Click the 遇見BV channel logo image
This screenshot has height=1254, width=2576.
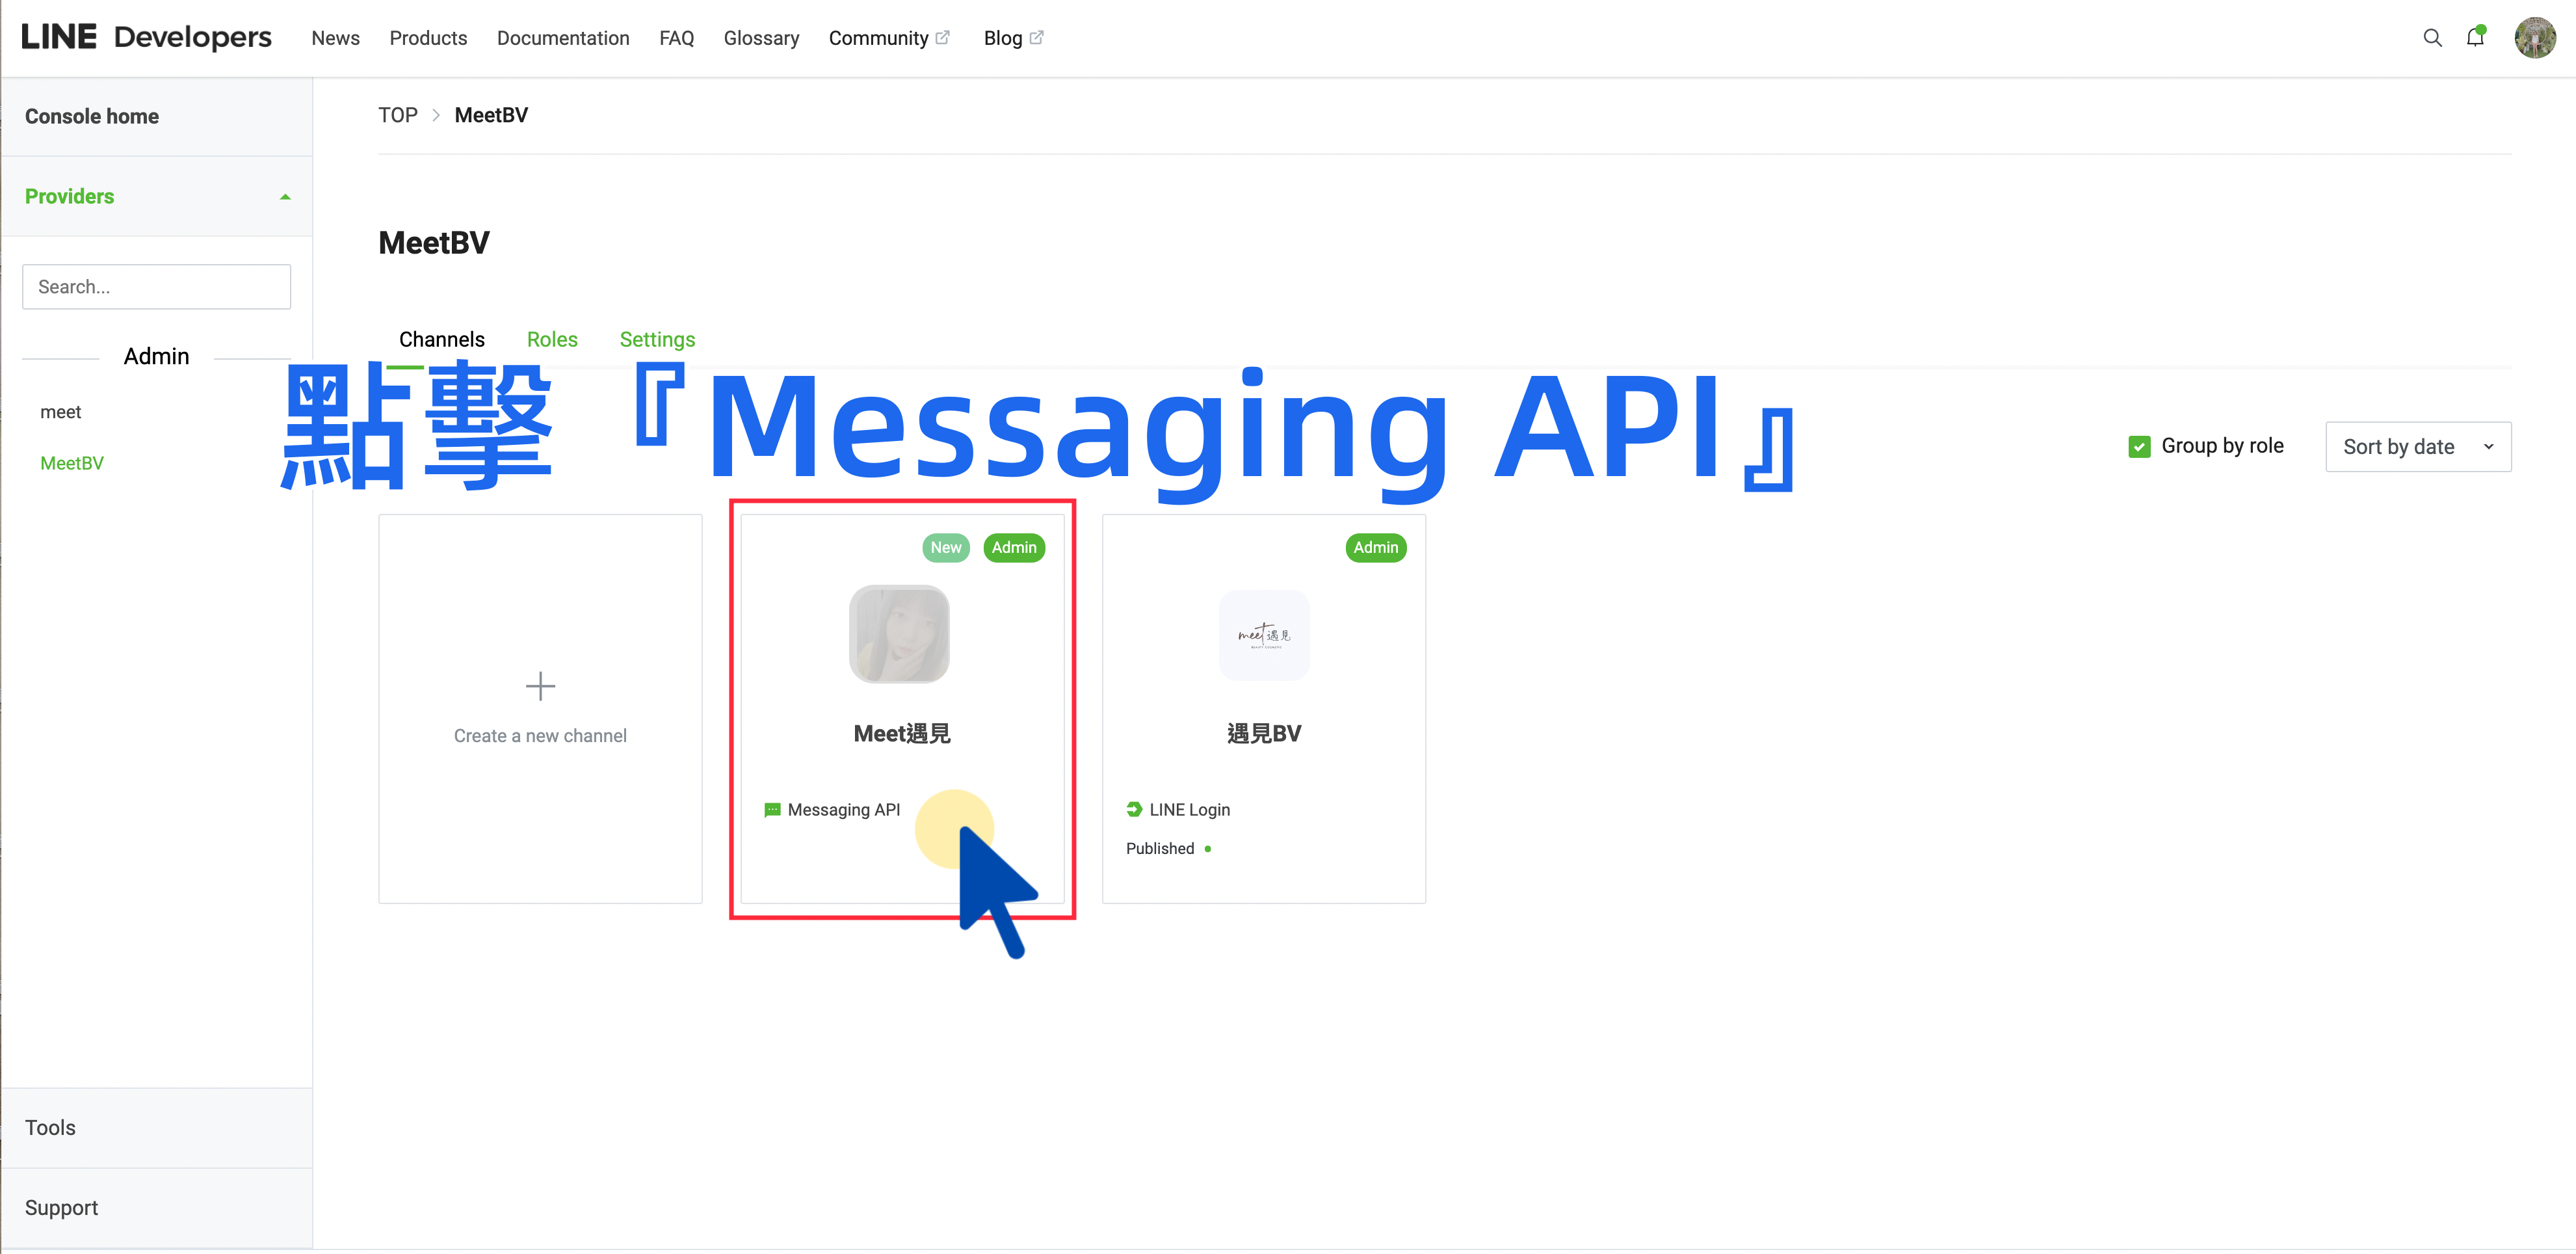pos(1264,635)
